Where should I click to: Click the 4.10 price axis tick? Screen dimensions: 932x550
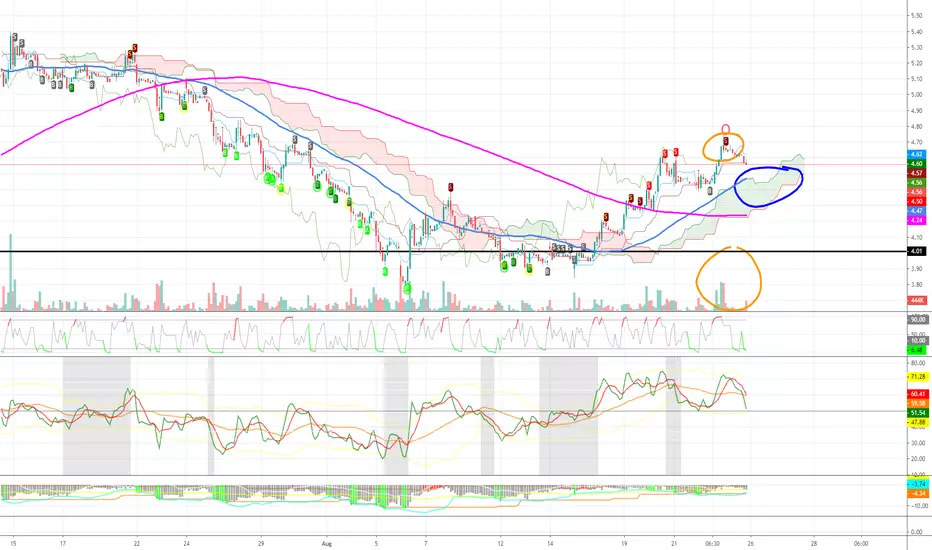tap(917, 237)
